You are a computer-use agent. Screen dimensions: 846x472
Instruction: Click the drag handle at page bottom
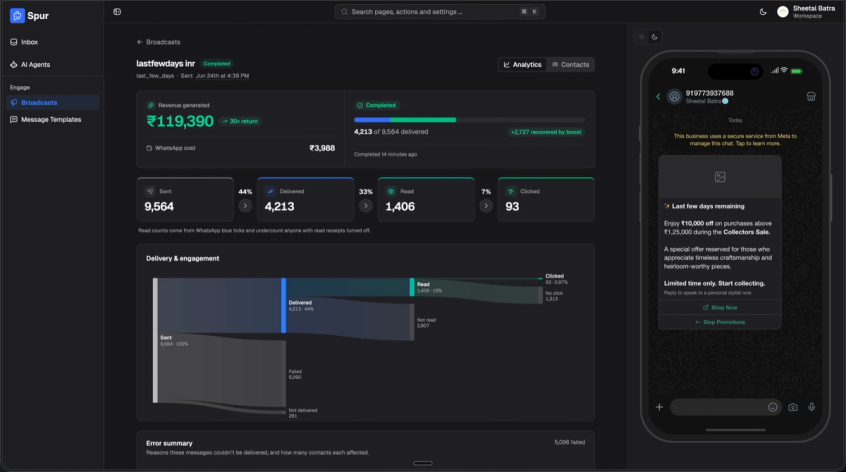(x=423, y=463)
